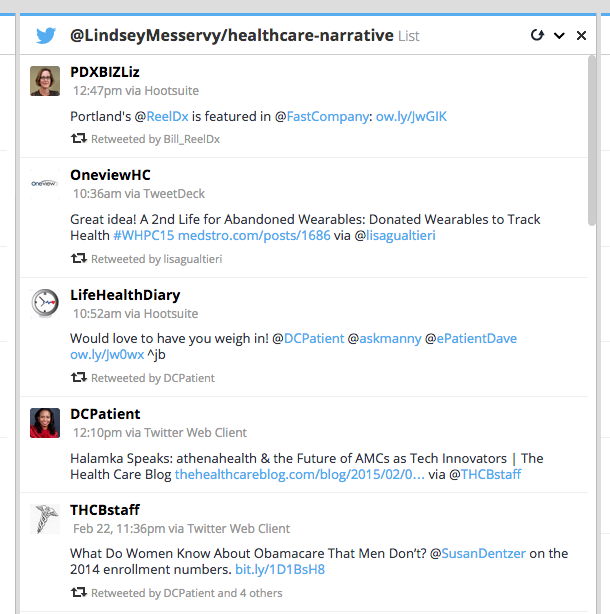Click 'Feb 22, 11:36pm' timestamp
610x614 pixels.
tap(119, 529)
